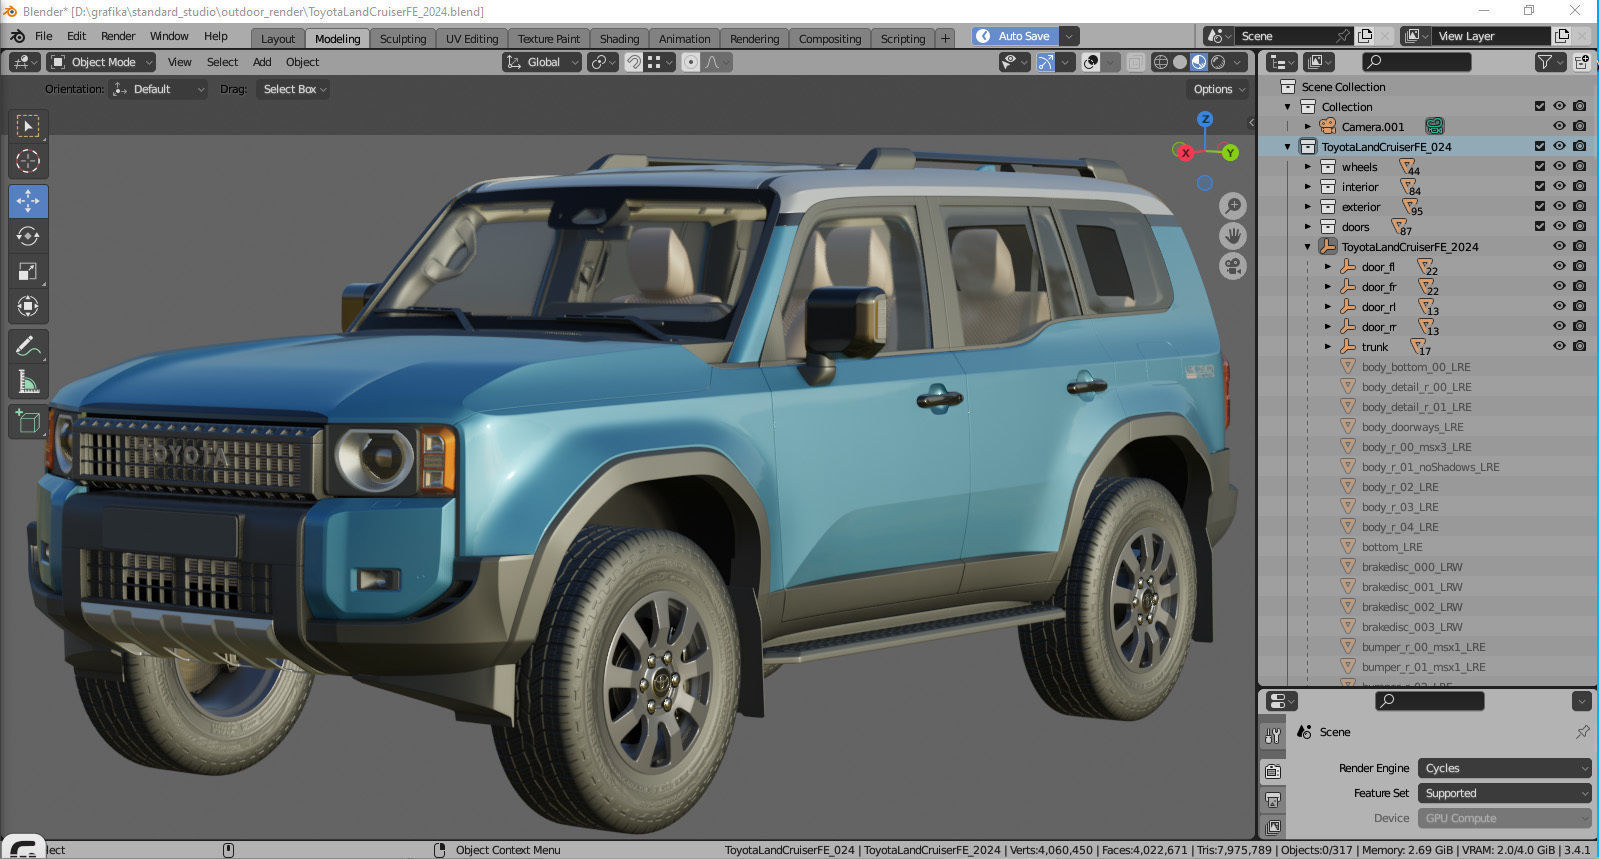Hide the trunk object with eye icon

coord(1559,346)
